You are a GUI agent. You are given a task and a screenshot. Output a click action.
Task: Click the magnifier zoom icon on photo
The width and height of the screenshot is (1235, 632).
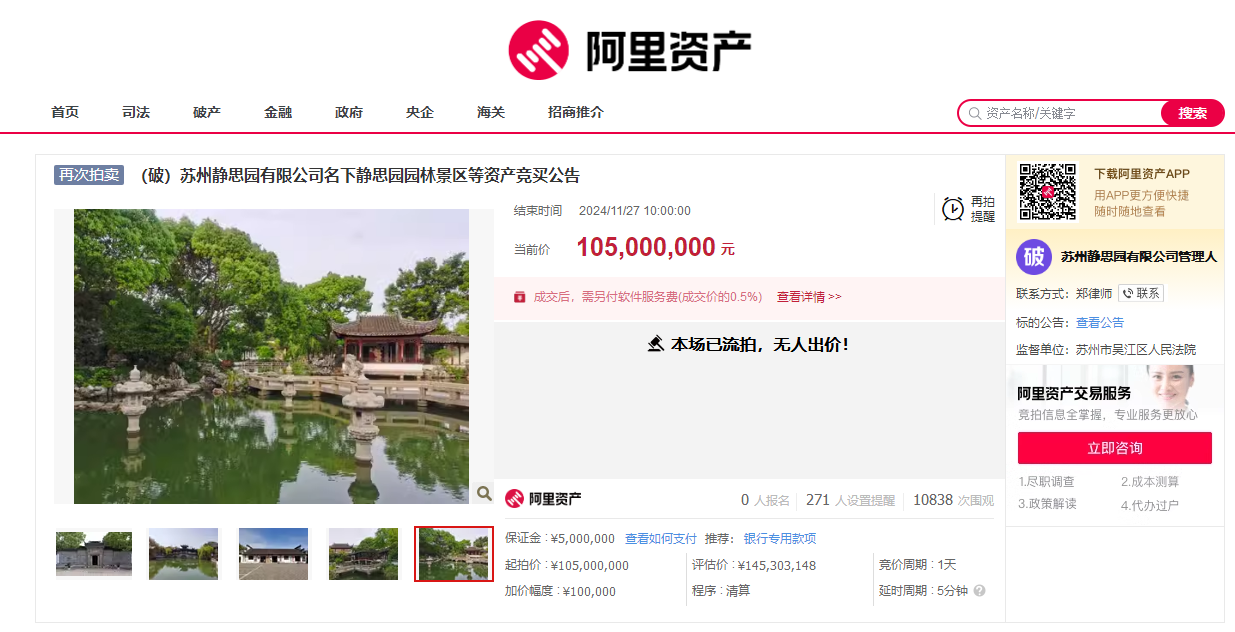pyautogui.click(x=484, y=493)
